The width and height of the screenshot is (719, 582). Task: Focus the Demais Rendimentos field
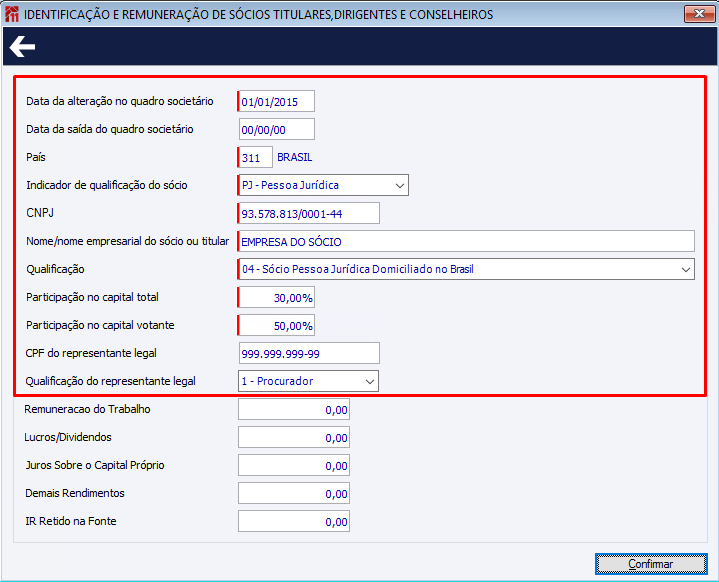(x=294, y=493)
